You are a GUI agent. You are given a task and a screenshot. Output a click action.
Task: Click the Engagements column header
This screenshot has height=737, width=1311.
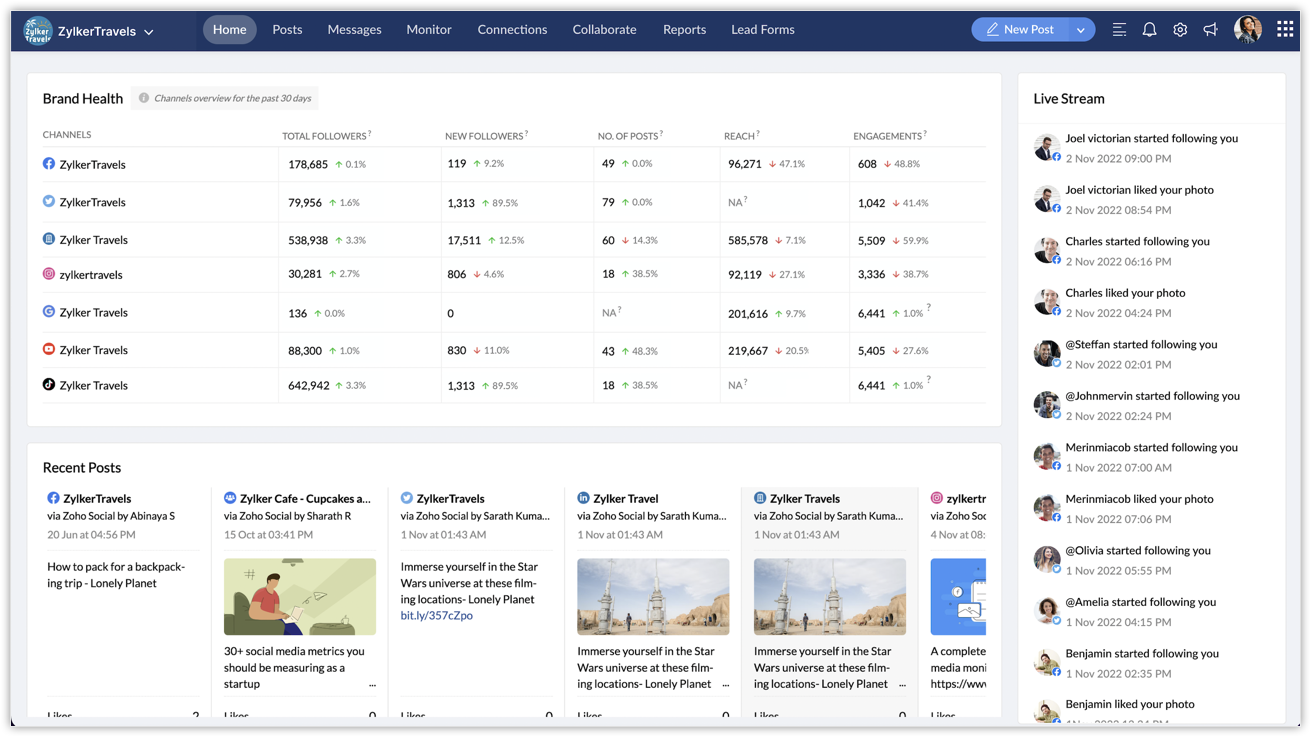(x=888, y=135)
